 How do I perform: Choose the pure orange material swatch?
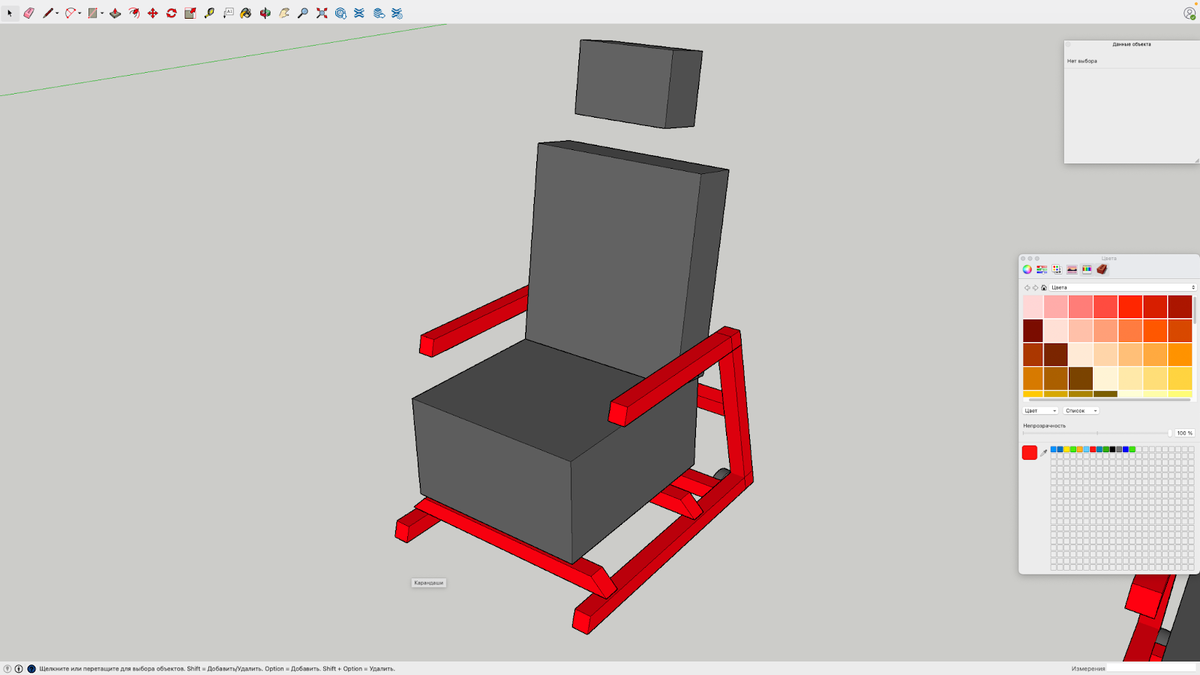click(x=1180, y=354)
